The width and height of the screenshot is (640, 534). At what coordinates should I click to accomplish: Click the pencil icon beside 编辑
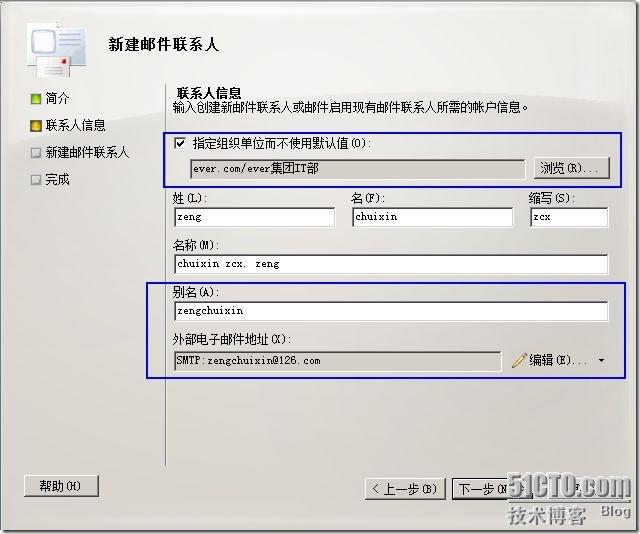518,360
